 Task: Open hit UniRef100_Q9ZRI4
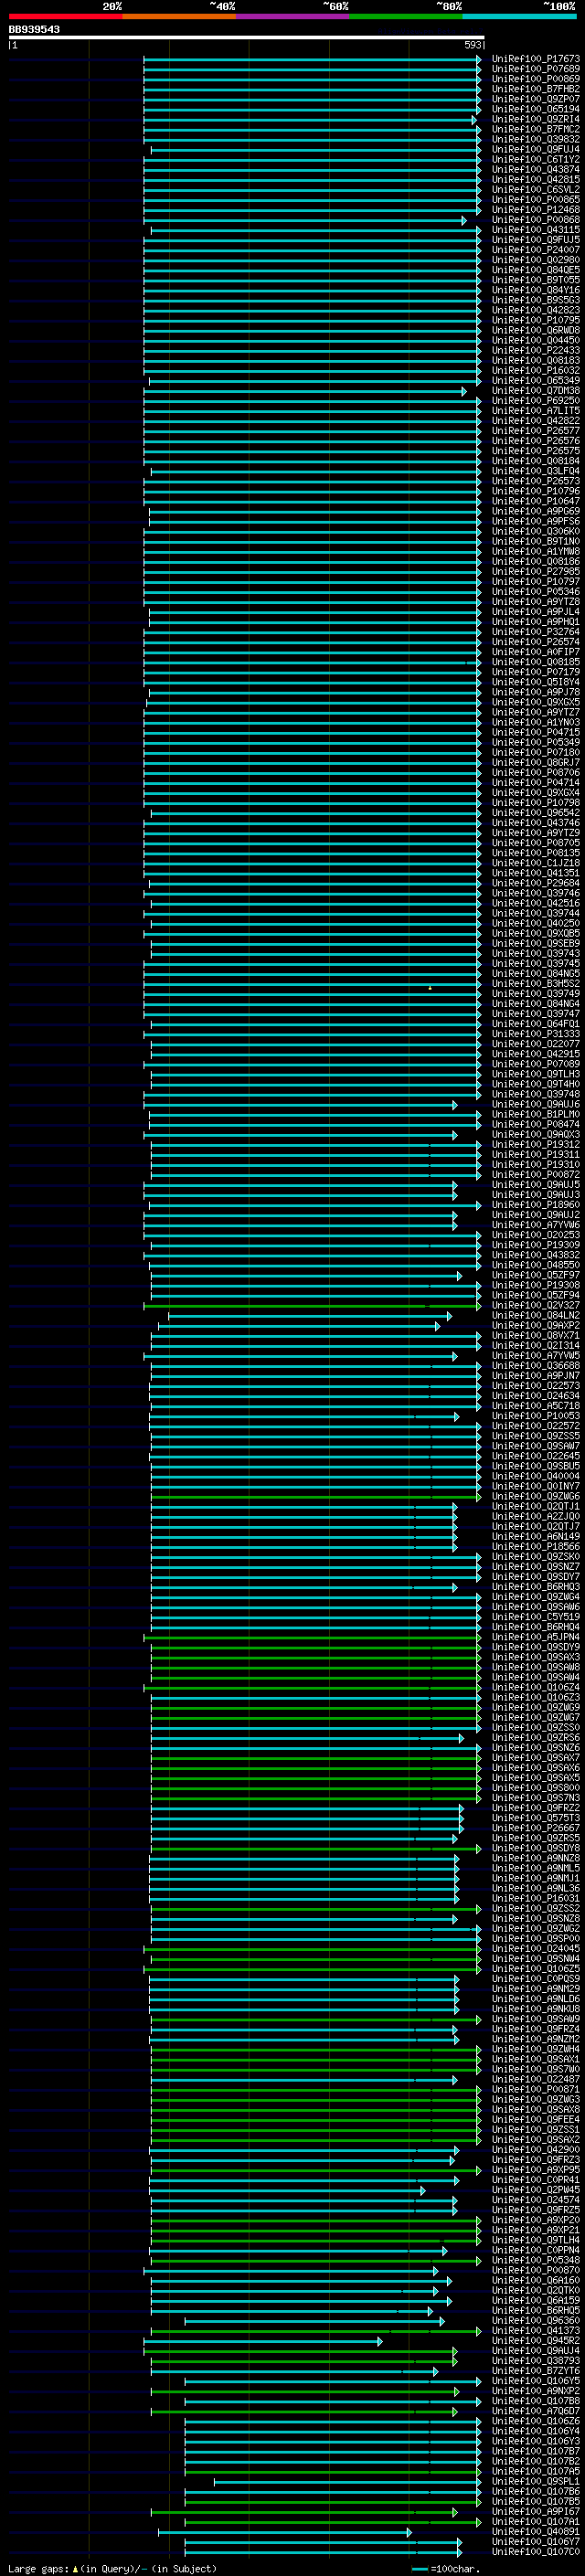click(x=536, y=119)
